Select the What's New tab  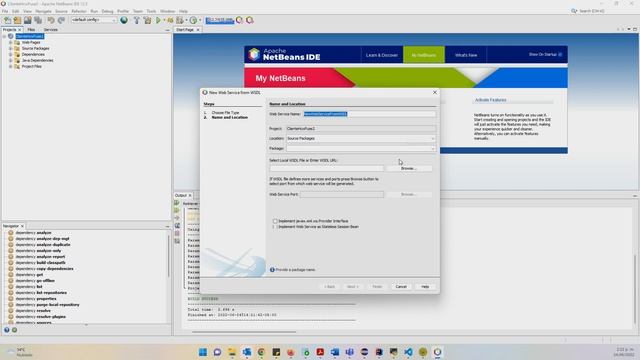click(466, 55)
